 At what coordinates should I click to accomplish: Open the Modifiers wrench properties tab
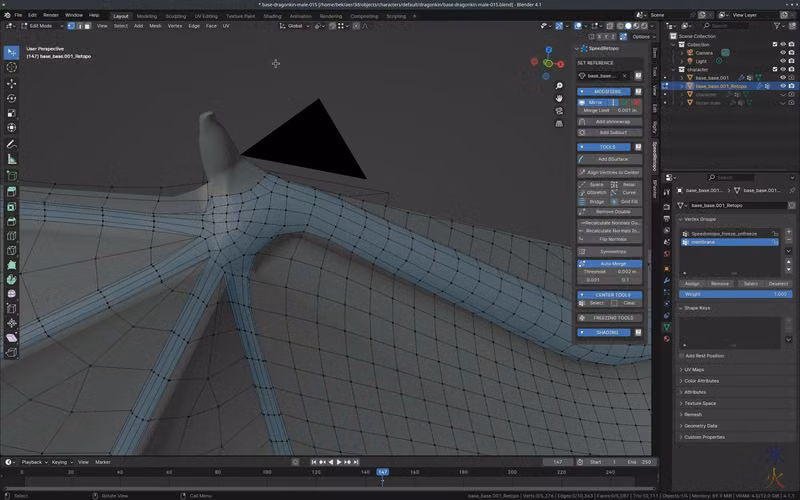click(667, 280)
